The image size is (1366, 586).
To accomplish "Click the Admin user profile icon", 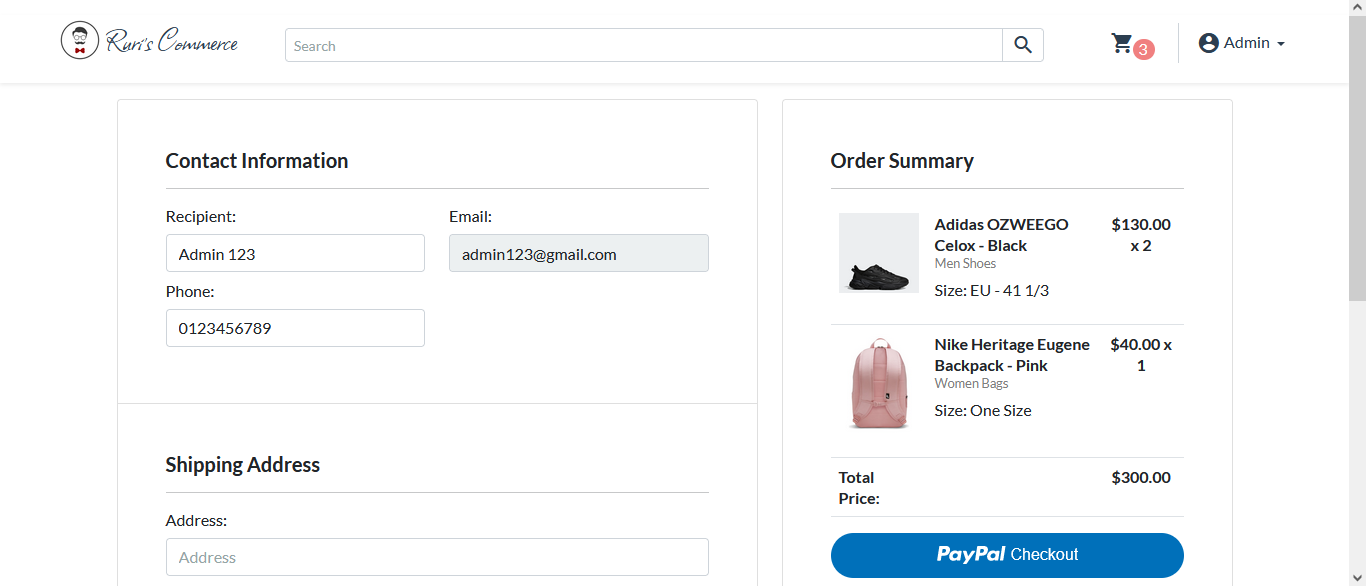I will [1208, 42].
